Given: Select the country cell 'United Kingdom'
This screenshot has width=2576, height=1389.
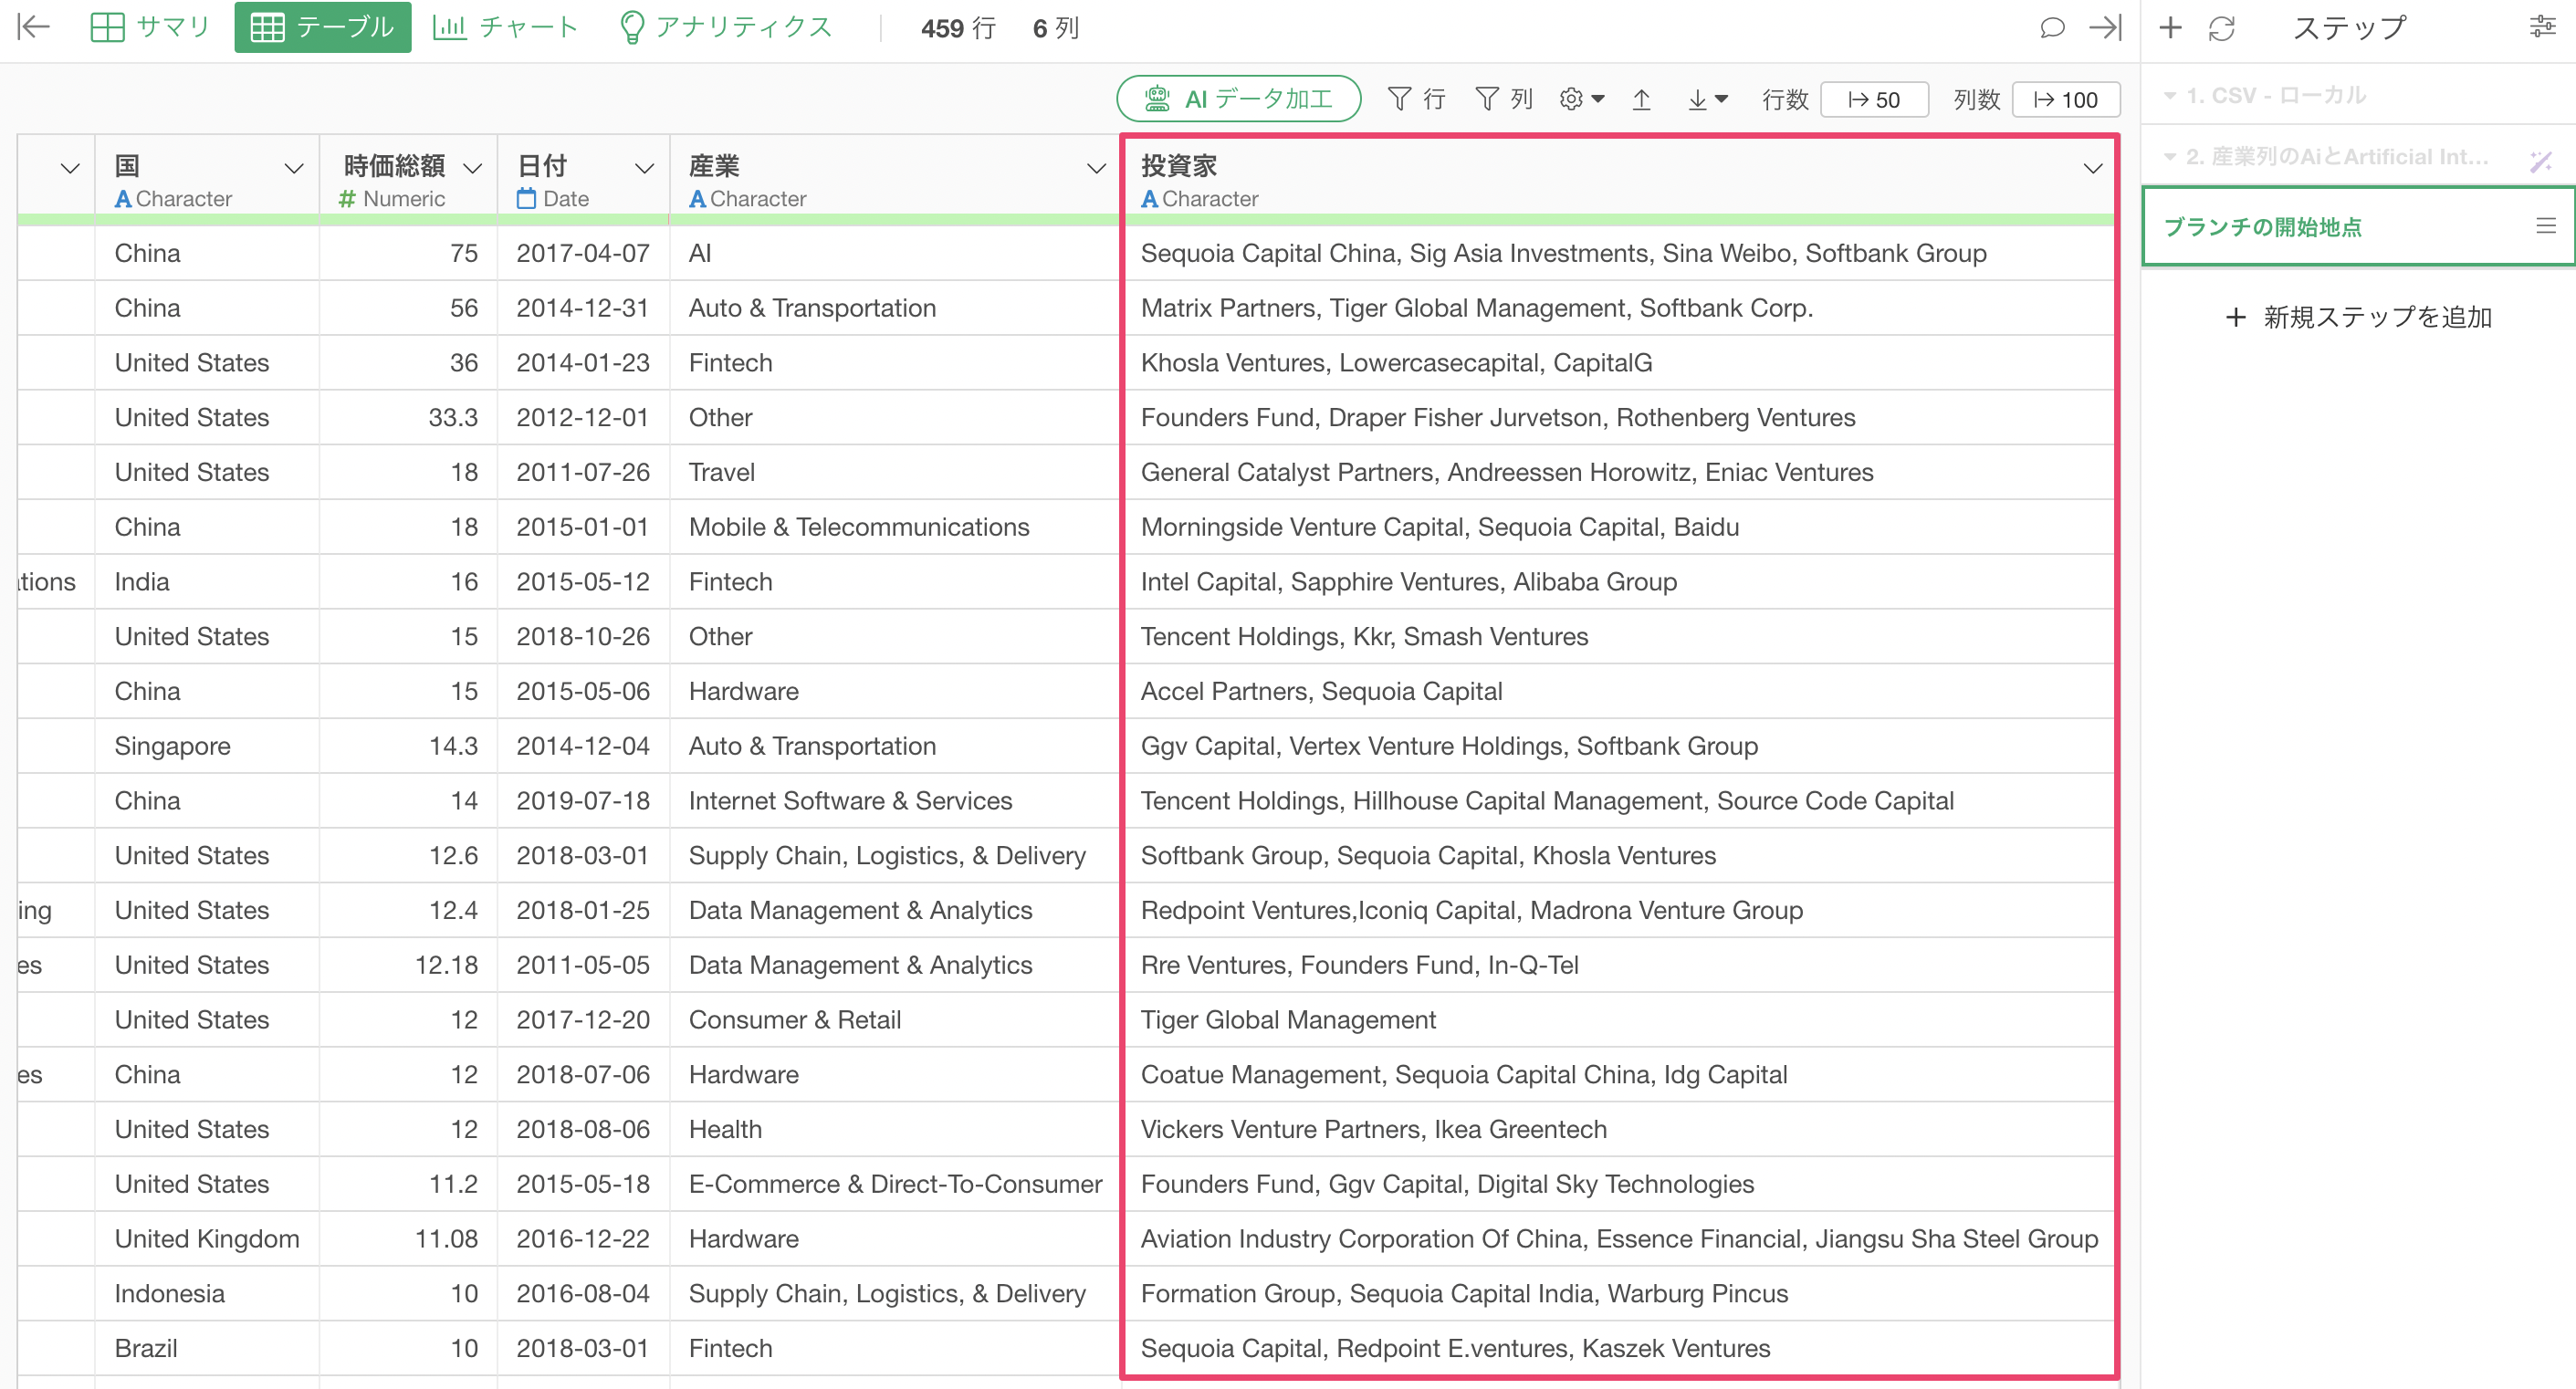Looking at the screenshot, I should (x=206, y=1239).
